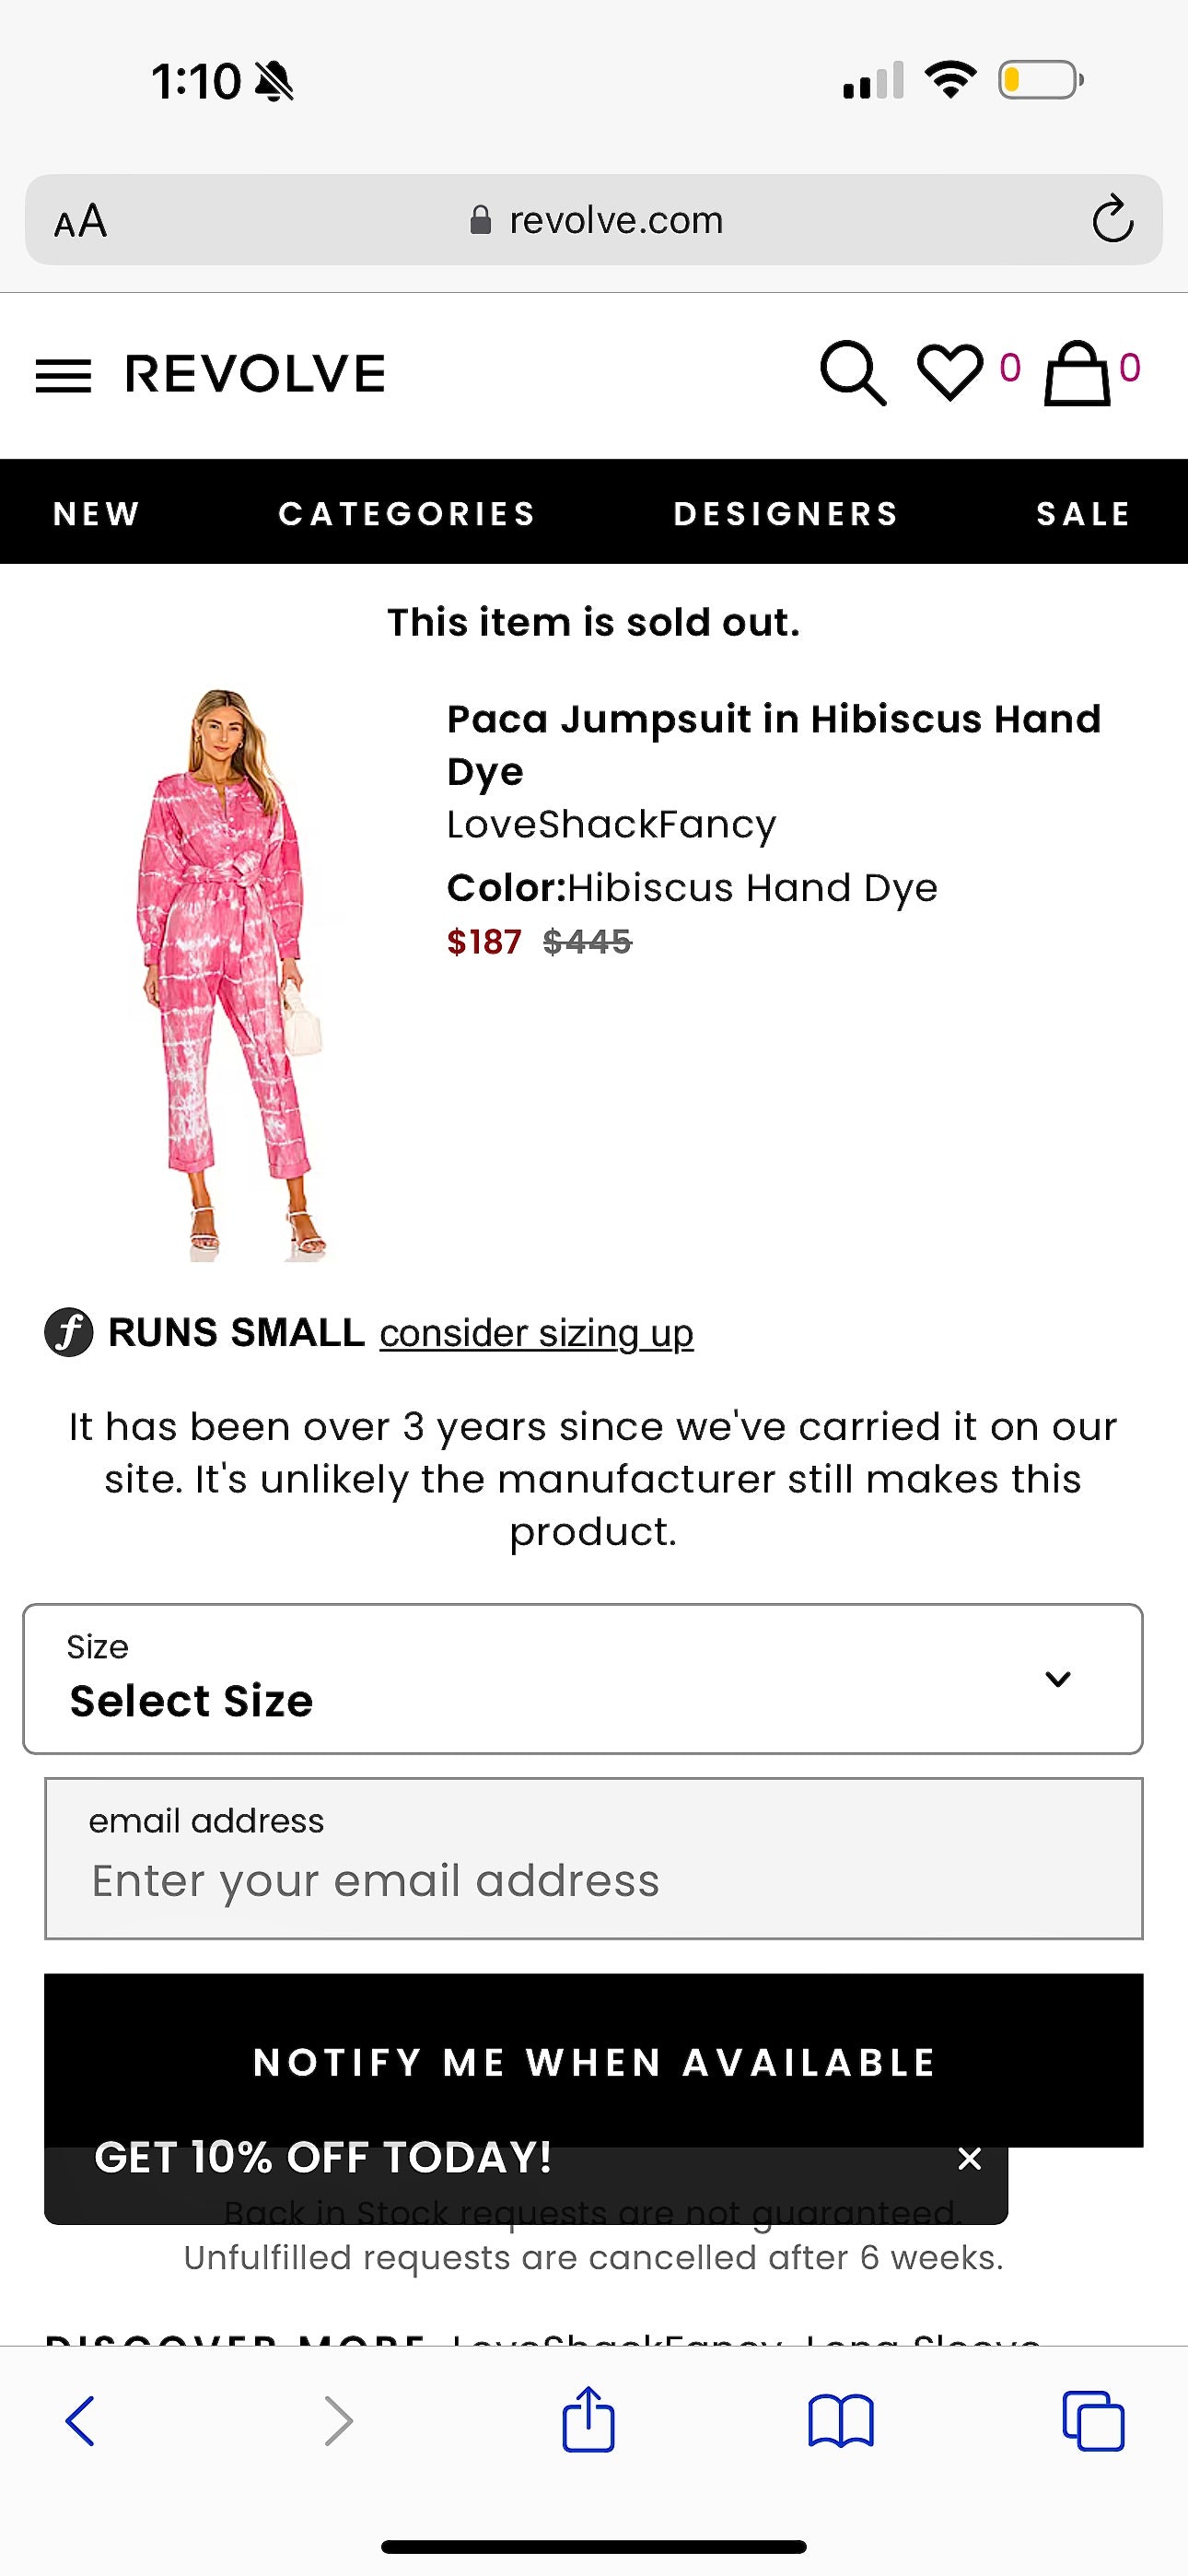Viewport: 1188px width, 2576px height.
Task: Go back with Safari back arrow
Action: 80,2421
